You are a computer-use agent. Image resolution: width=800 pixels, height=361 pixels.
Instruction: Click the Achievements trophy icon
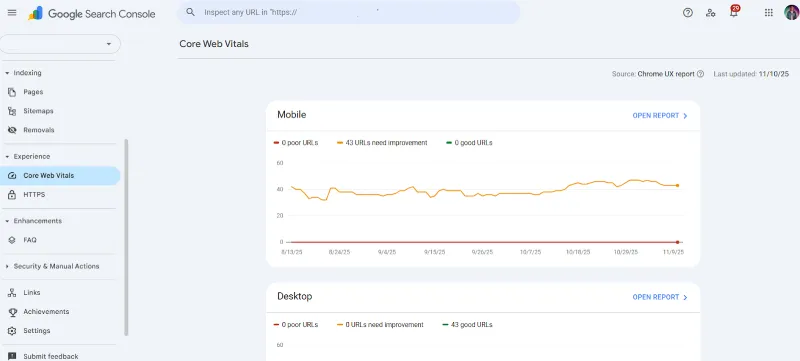(x=12, y=312)
